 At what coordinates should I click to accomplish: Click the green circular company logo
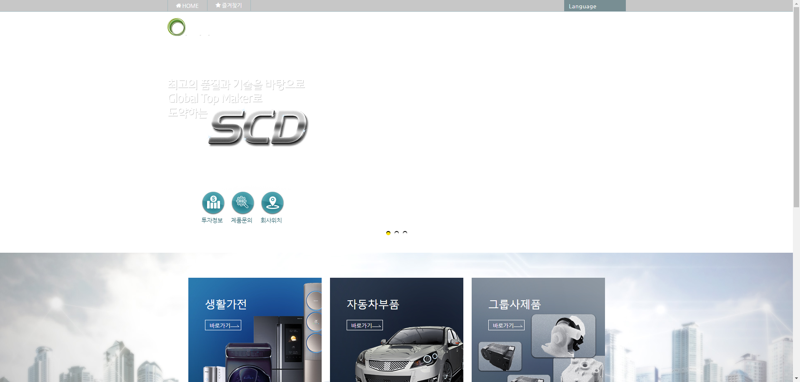177,27
